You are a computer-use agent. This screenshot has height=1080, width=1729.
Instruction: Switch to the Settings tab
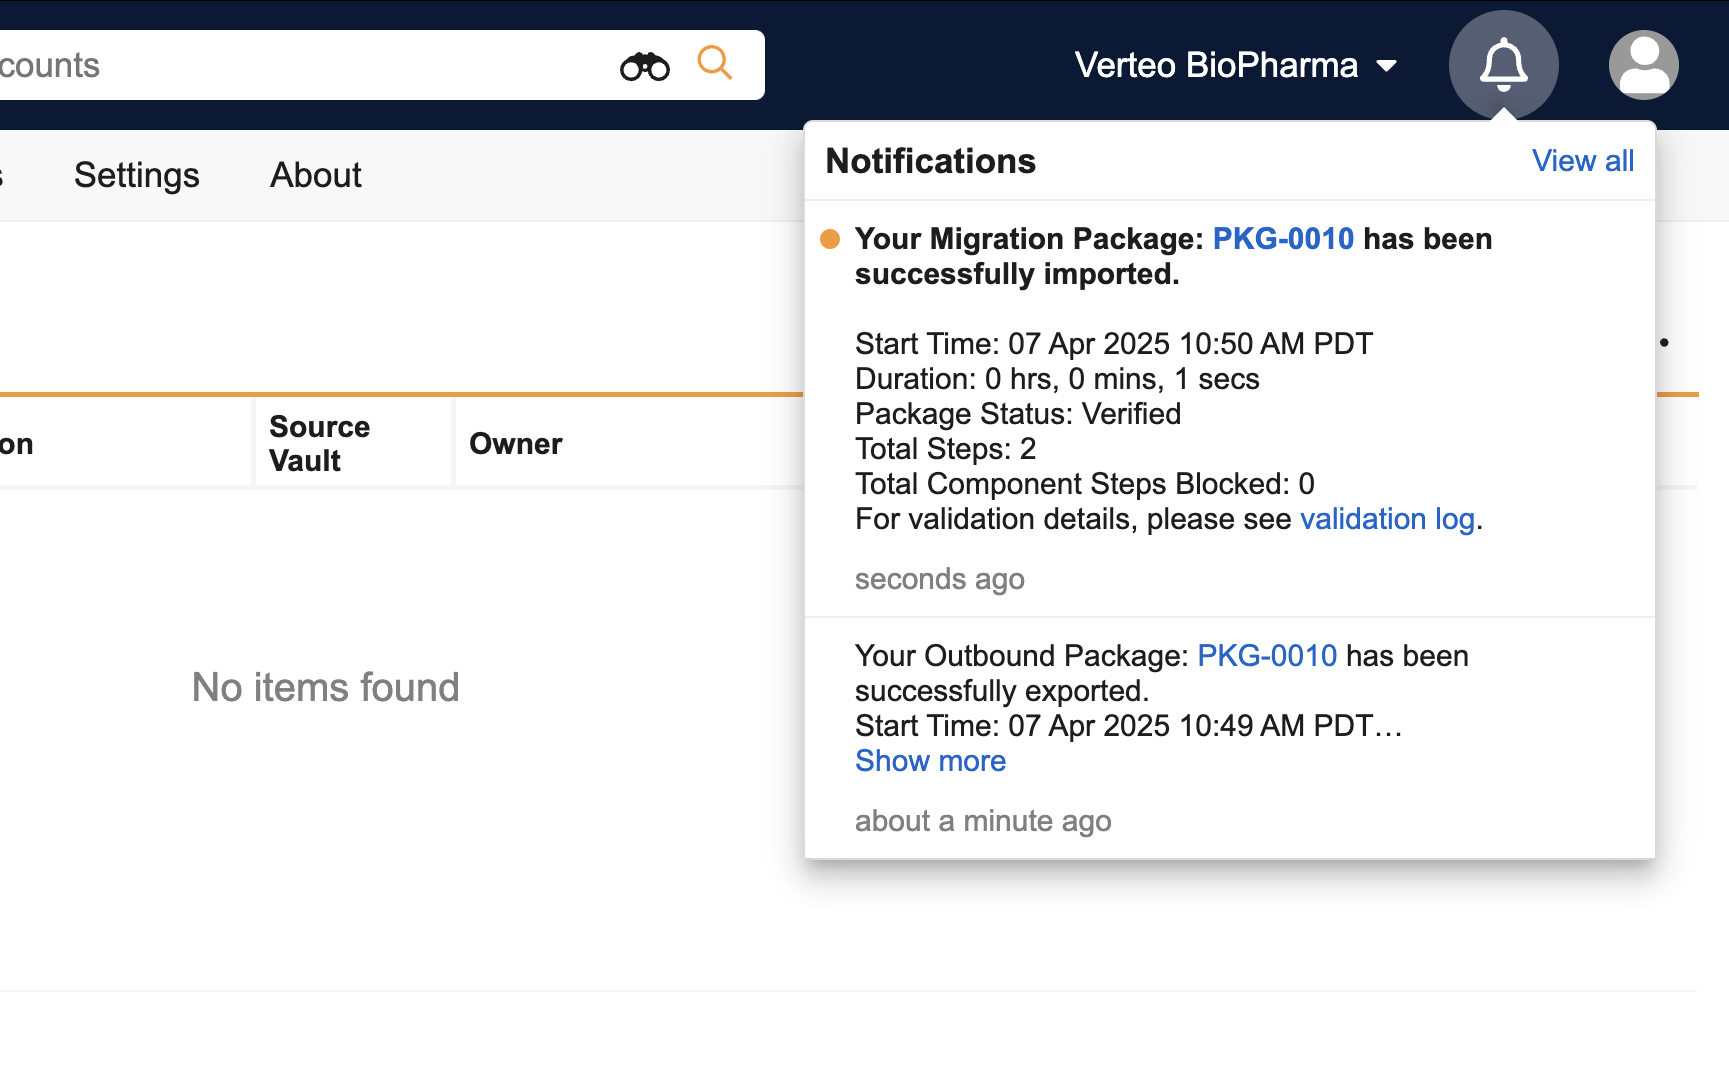[137, 175]
